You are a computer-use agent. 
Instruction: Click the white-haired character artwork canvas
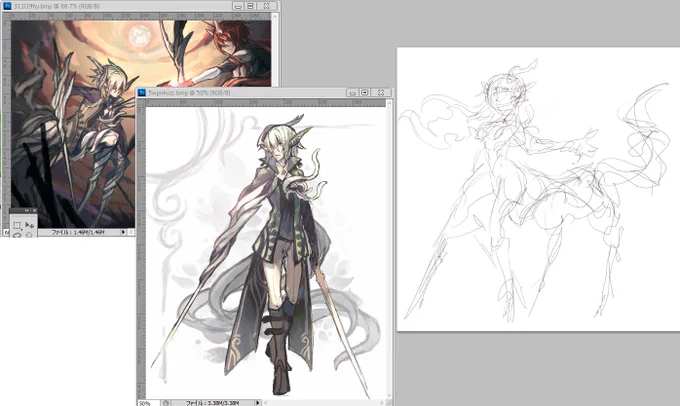coord(265,252)
